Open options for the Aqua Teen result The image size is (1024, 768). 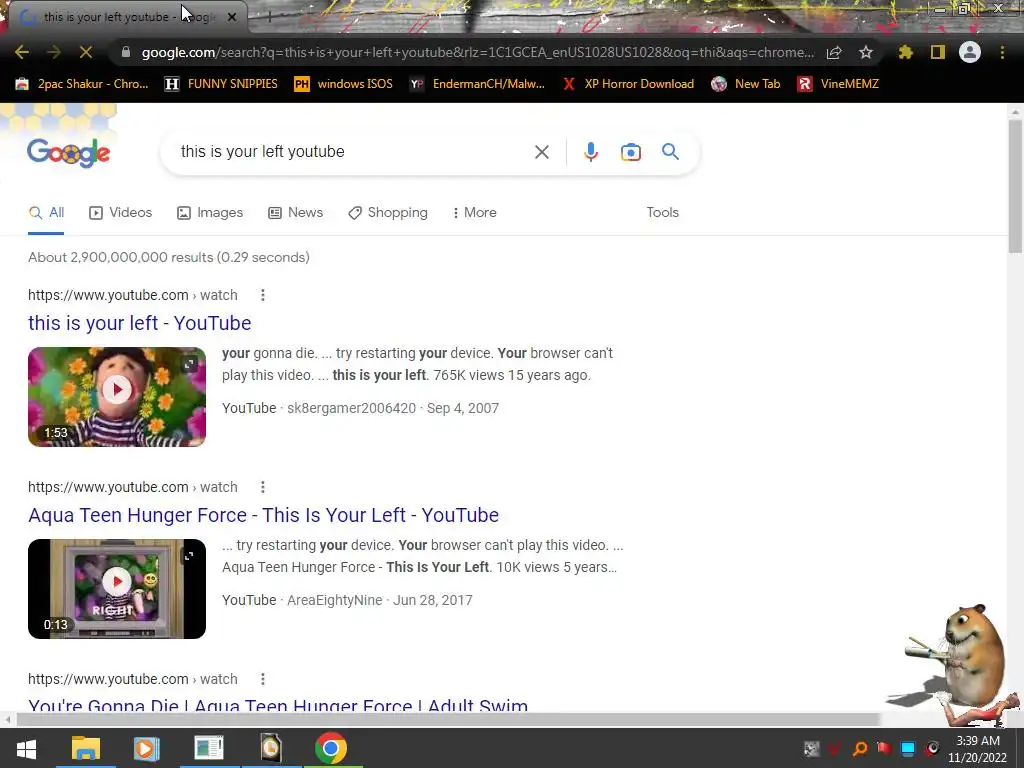point(263,487)
